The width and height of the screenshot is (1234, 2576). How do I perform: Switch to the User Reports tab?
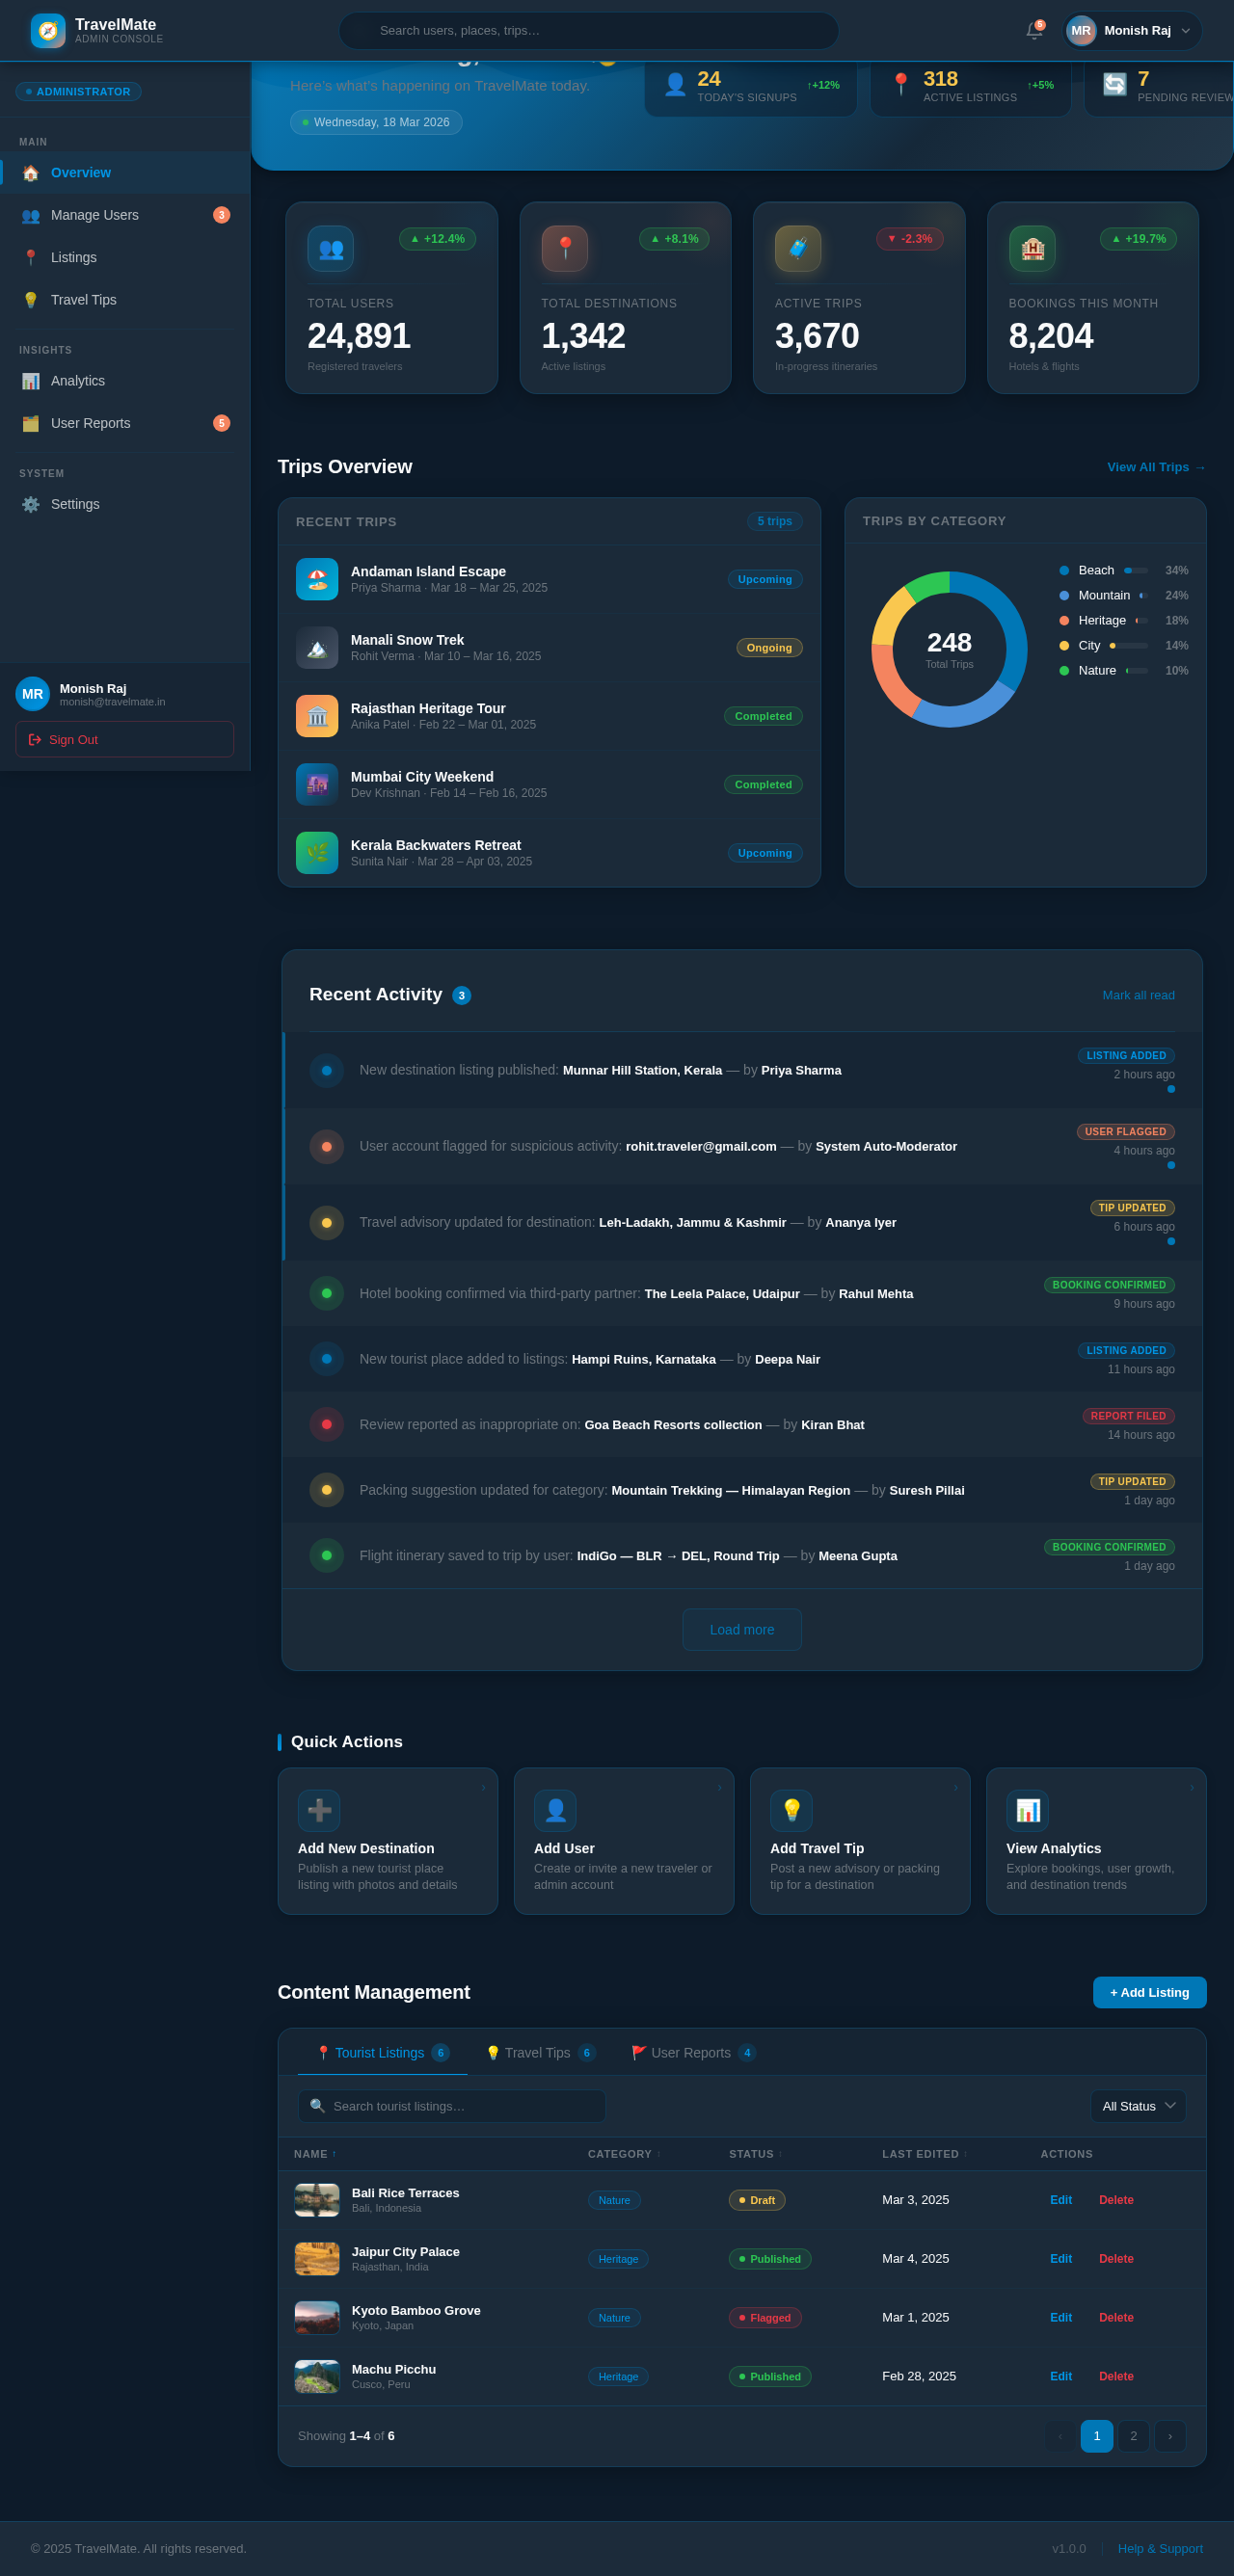pyautogui.click(x=693, y=2053)
